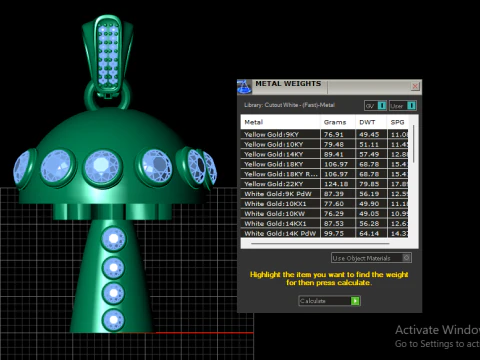The height and width of the screenshot is (360, 480).
Task: Sort by the Grams column header
Action: click(x=338, y=122)
